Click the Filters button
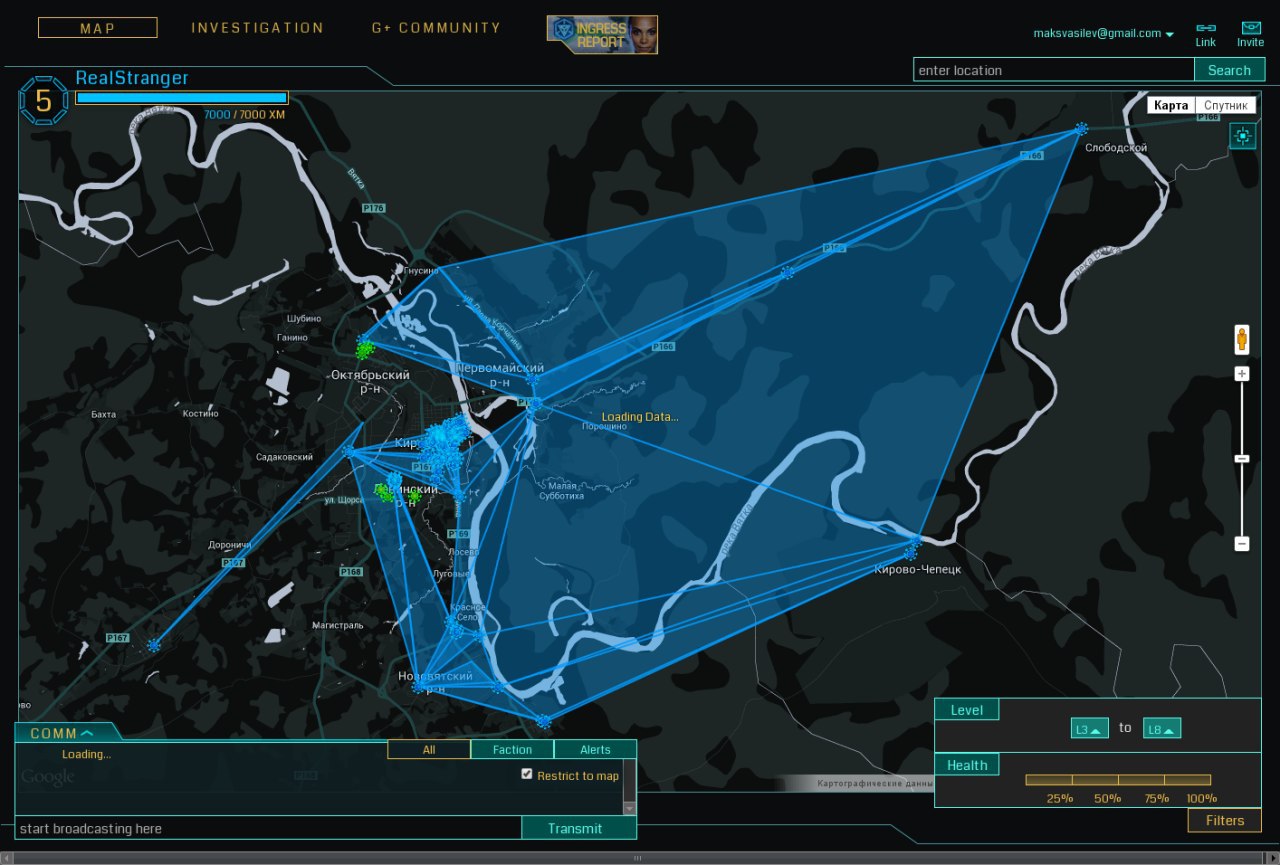Screen dimensions: 1280x865 (x=1225, y=821)
